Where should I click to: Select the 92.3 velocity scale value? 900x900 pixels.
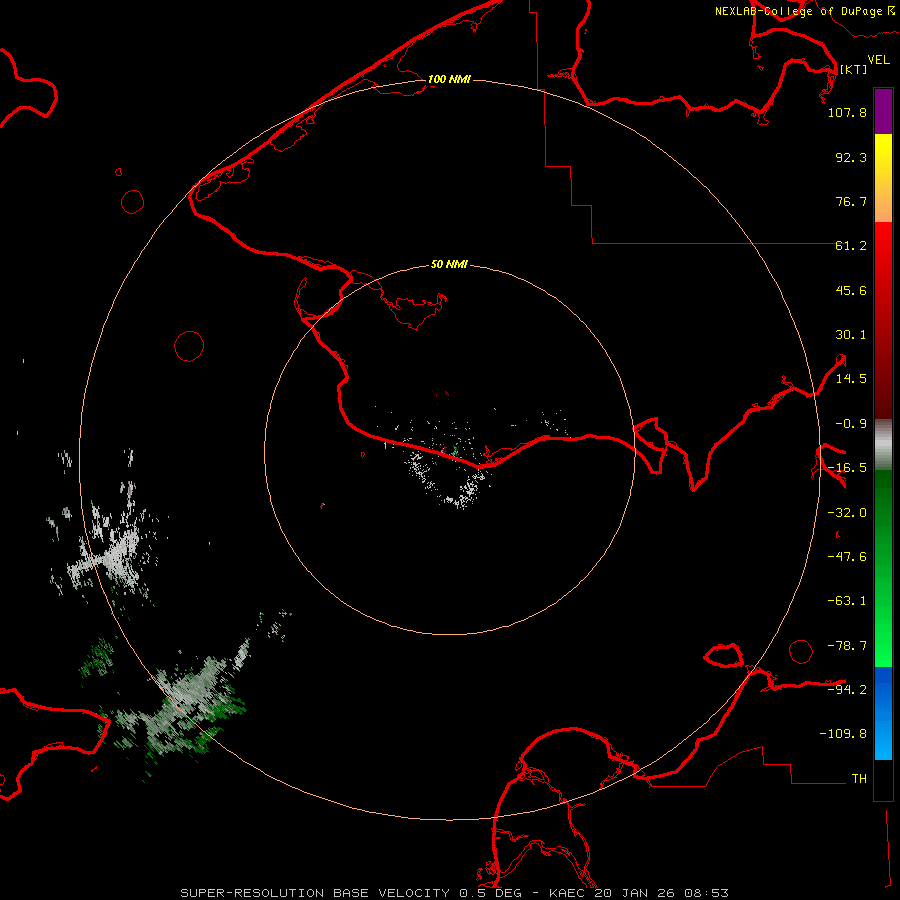851,157
